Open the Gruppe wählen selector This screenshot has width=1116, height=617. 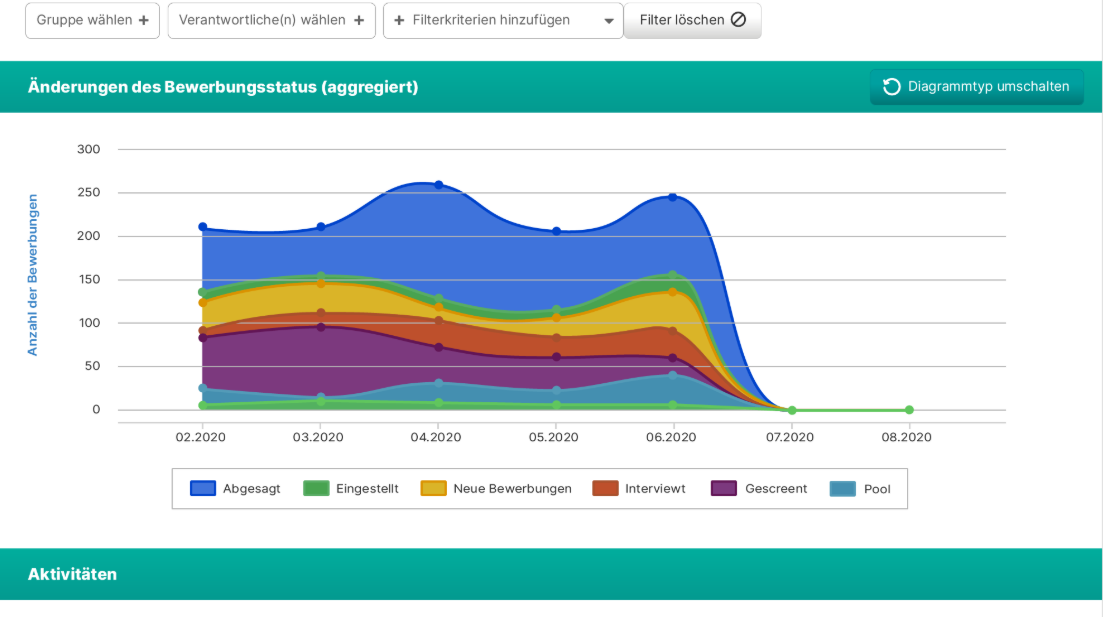92,20
